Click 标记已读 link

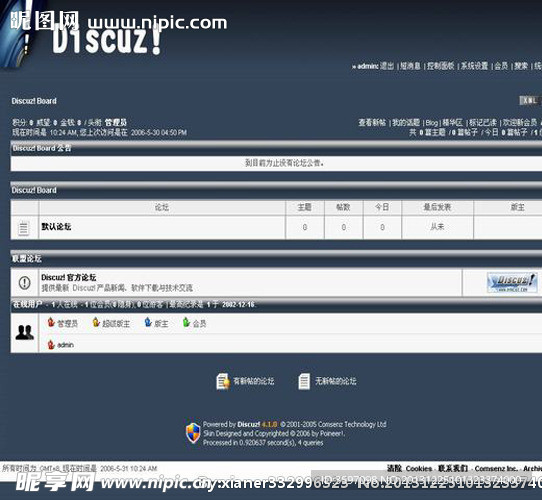point(483,122)
